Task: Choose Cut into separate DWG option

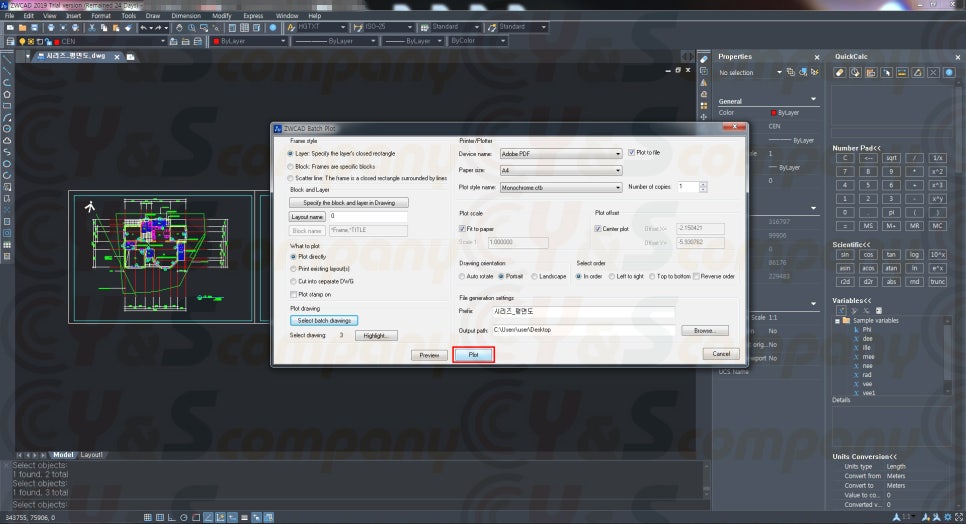Action: pos(293,281)
